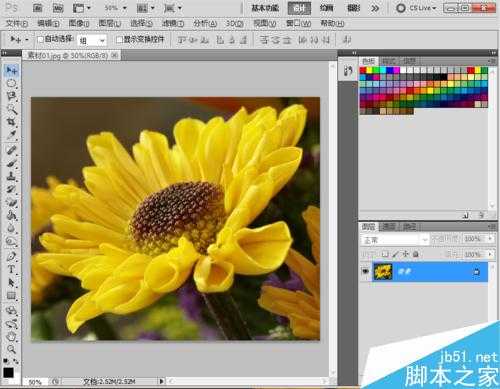Image resolution: width=500 pixels, height=389 pixels.
Task: Select the Crop tool
Action: click(x=12, y=122)
